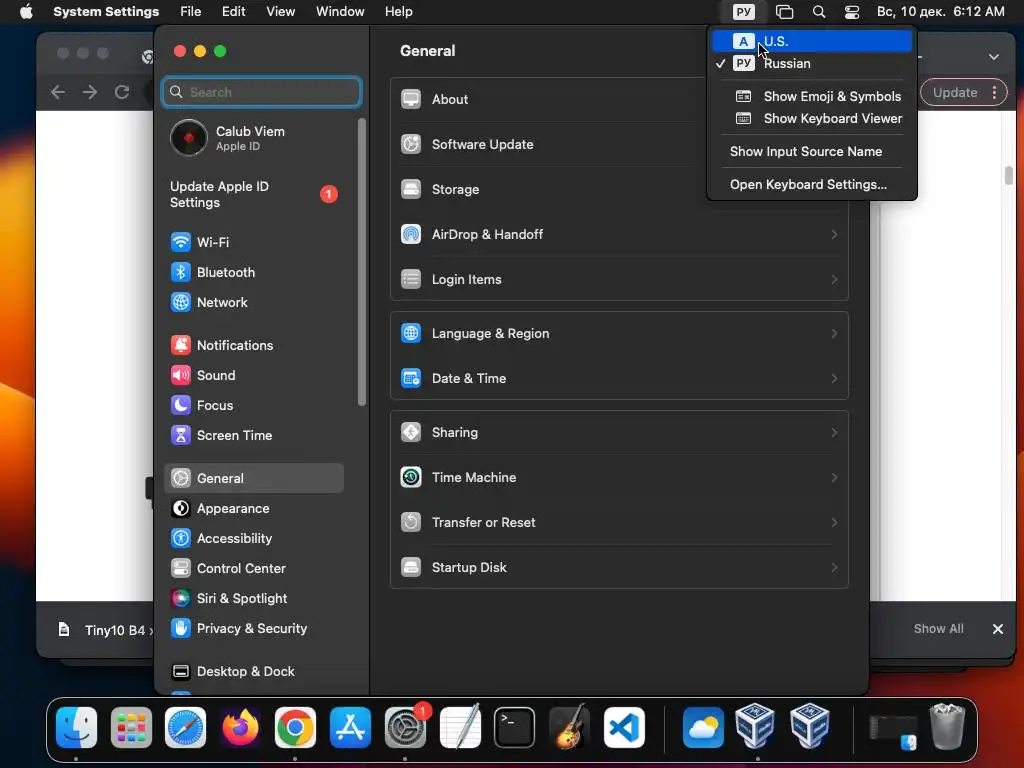1024x768 pixels.
Task: Switch input source to U.S.
Action: click(x=812, y=41)
